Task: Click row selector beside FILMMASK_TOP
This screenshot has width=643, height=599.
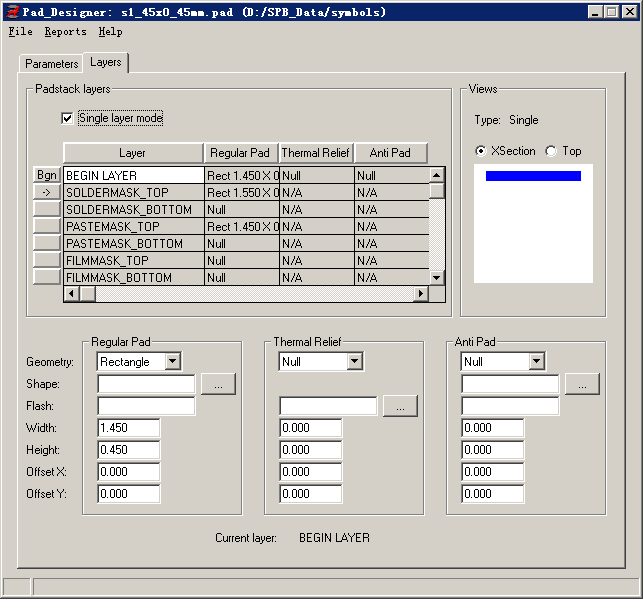Action: (47, 260)
